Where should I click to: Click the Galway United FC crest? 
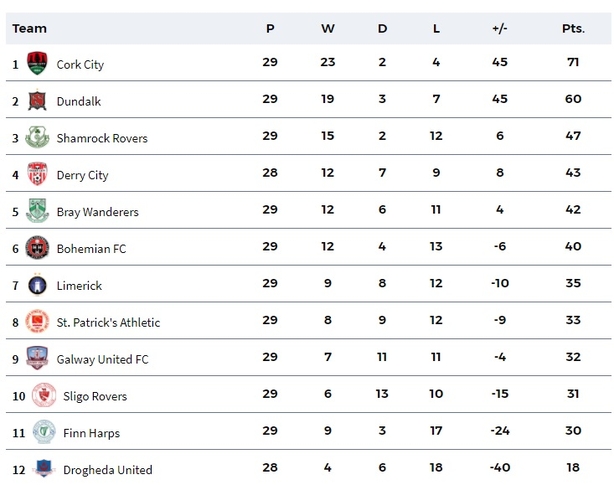(x=37, y=358)
